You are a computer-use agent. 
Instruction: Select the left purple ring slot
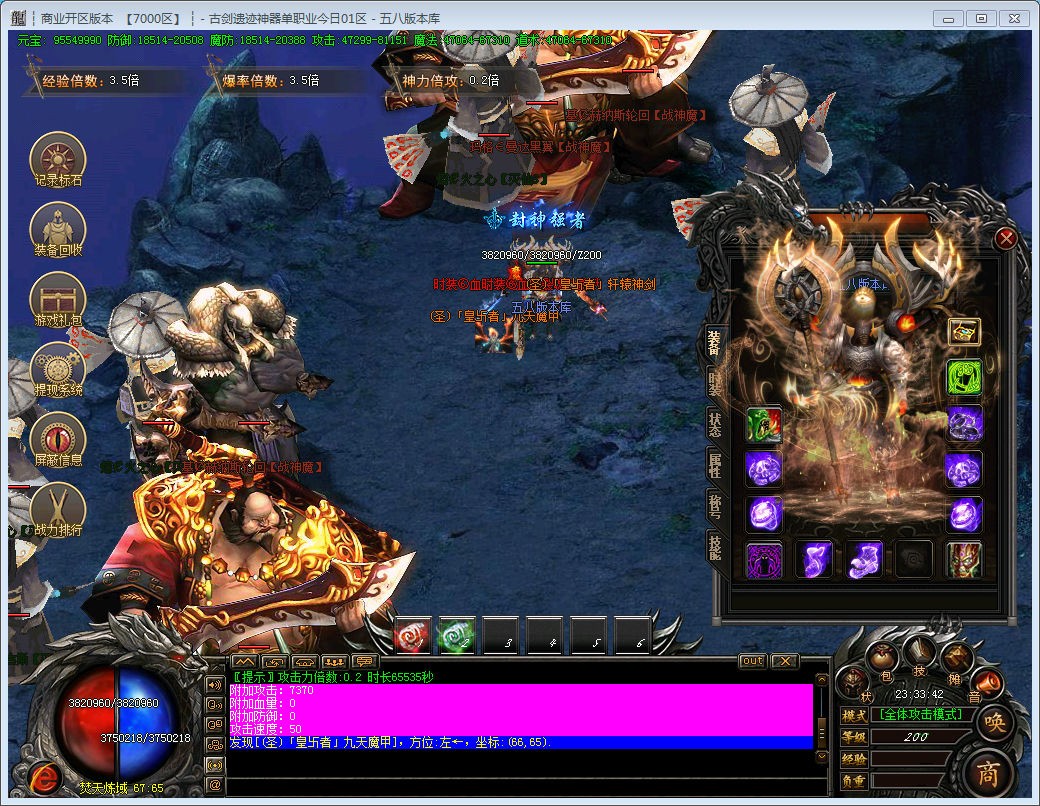tap(763, 515)
